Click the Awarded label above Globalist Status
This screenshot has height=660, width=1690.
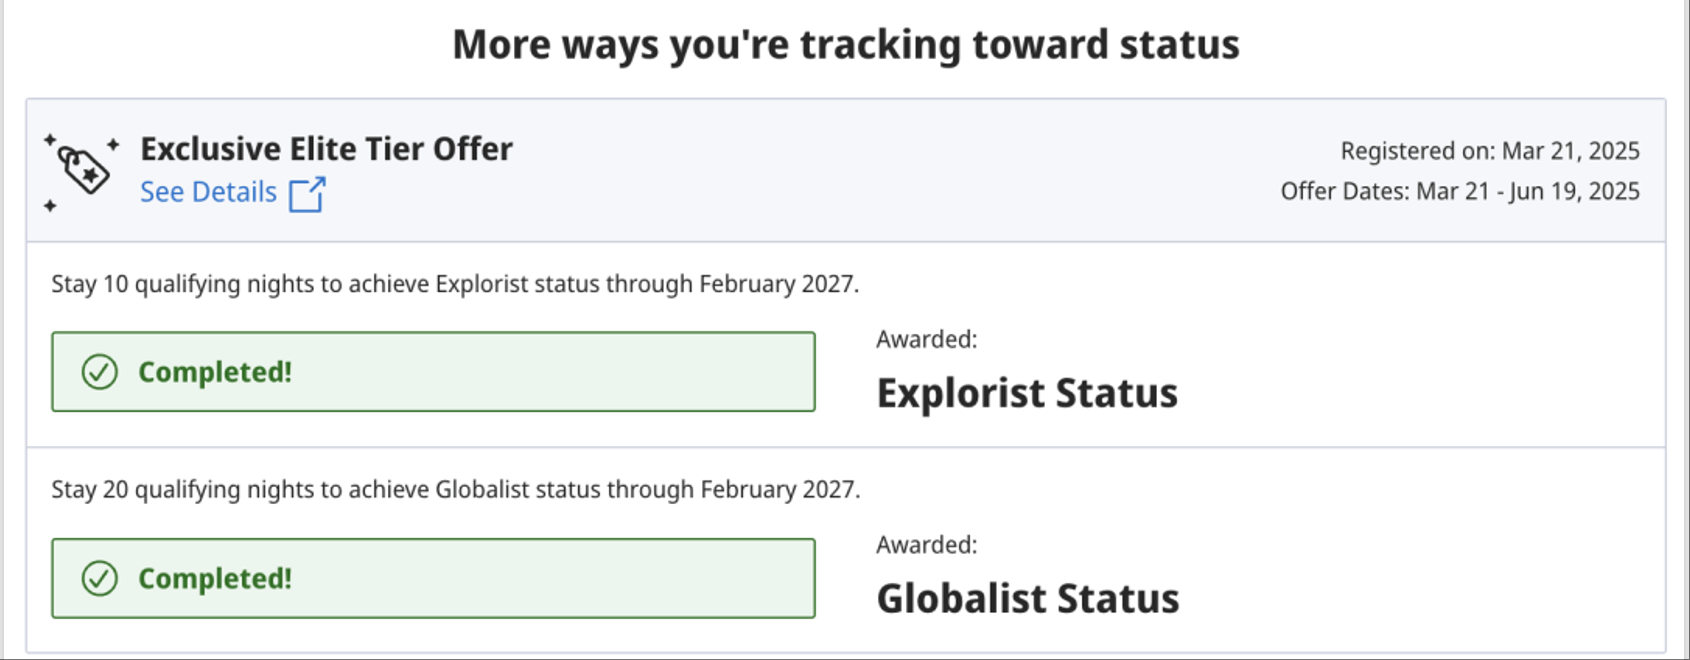pyautogui.click(x=927, y=545)
